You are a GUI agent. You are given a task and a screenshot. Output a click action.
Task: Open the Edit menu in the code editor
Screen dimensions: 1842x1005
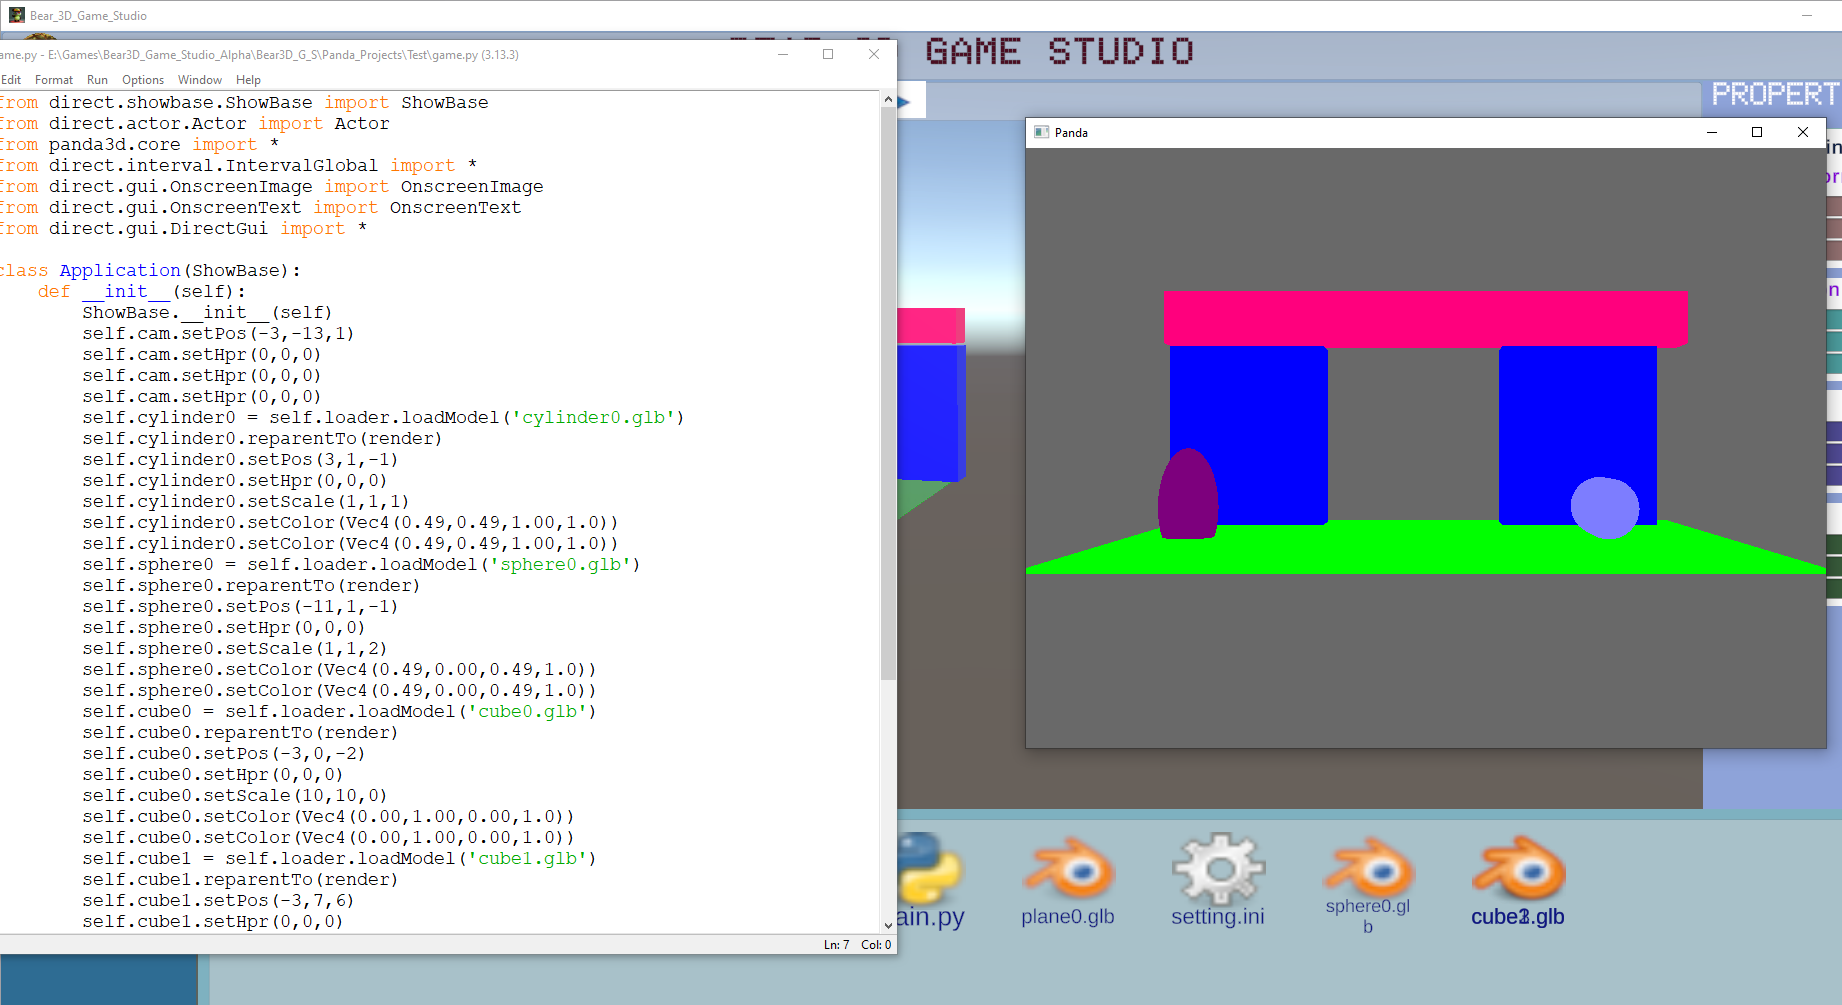coord(11,80)
